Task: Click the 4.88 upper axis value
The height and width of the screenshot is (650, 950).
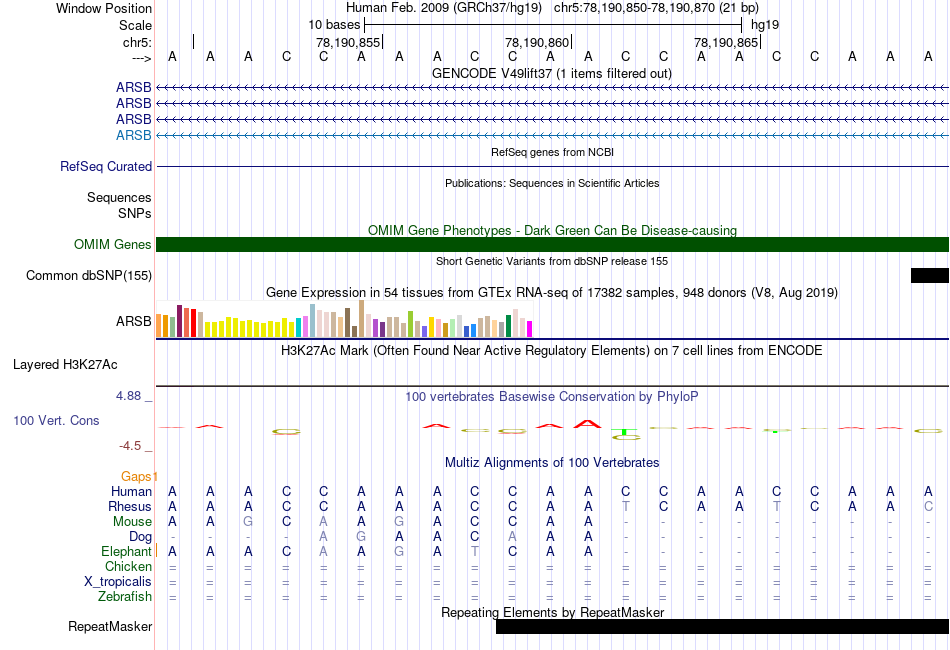Action: [128, 396]
